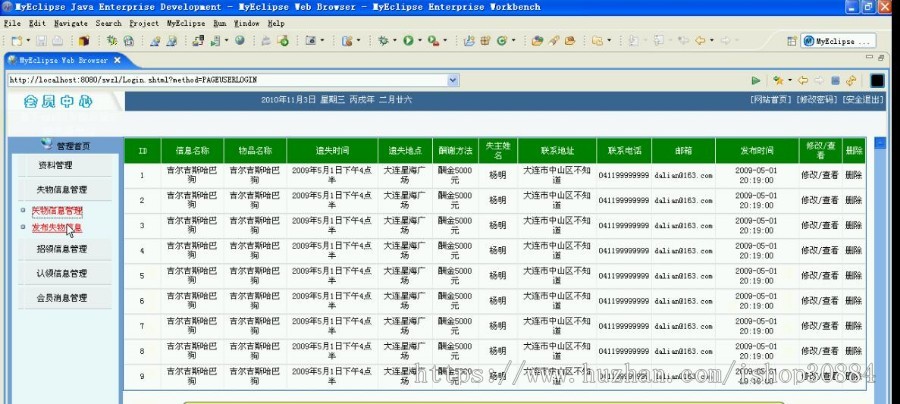
Task: Click the yellow Back navigation arrow in main toolbar
Action: 700,41
